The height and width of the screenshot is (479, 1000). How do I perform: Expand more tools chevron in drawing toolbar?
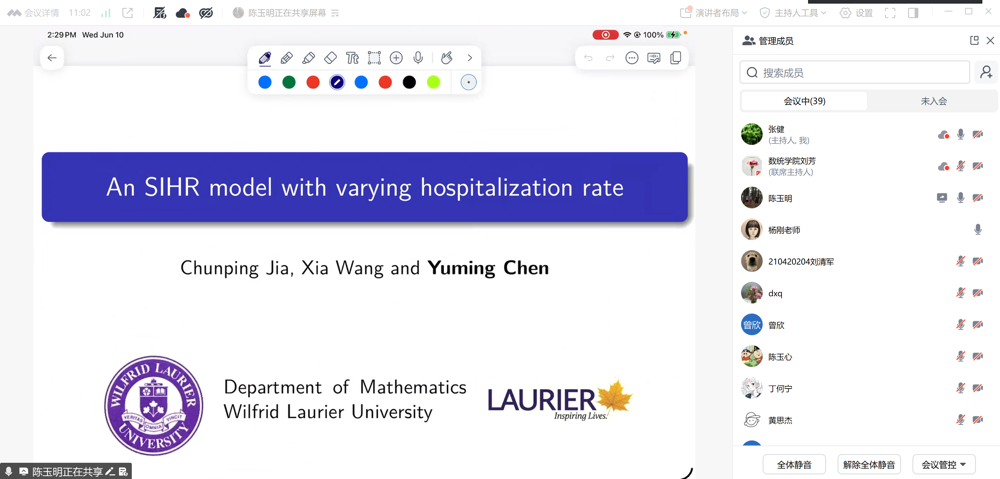tap(470, 58)
